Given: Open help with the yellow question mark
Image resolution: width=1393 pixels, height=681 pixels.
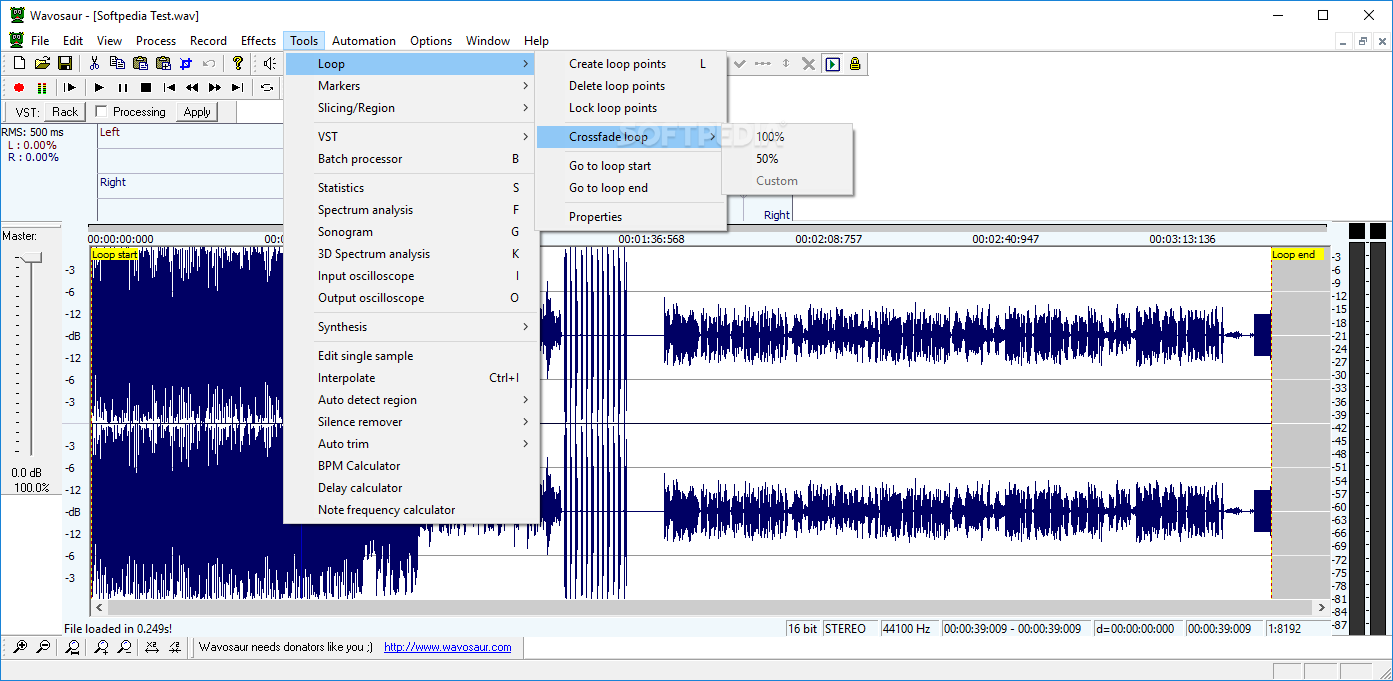Looking at the screenshot, I should 237,63.
